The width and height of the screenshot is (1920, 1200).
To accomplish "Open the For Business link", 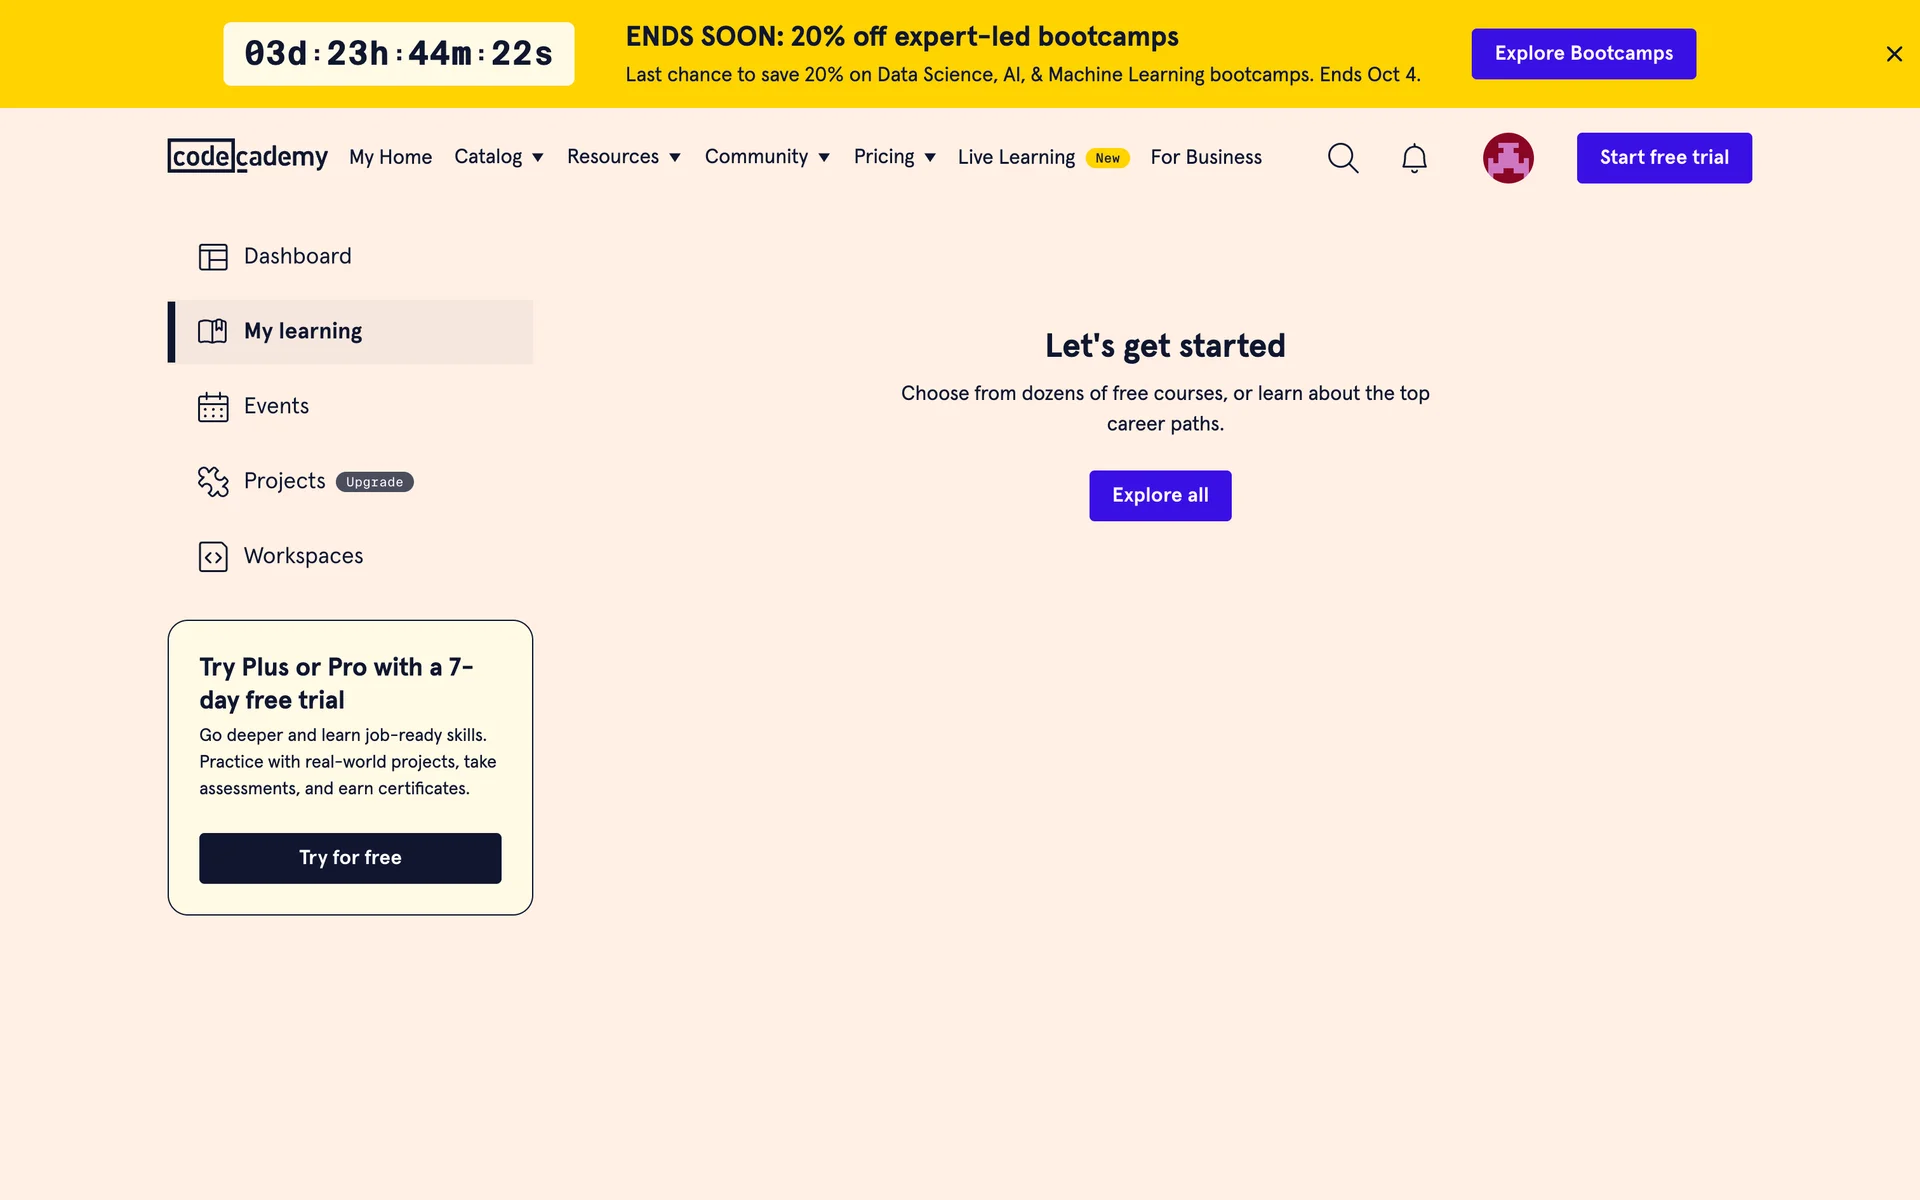I will 1206,157.
